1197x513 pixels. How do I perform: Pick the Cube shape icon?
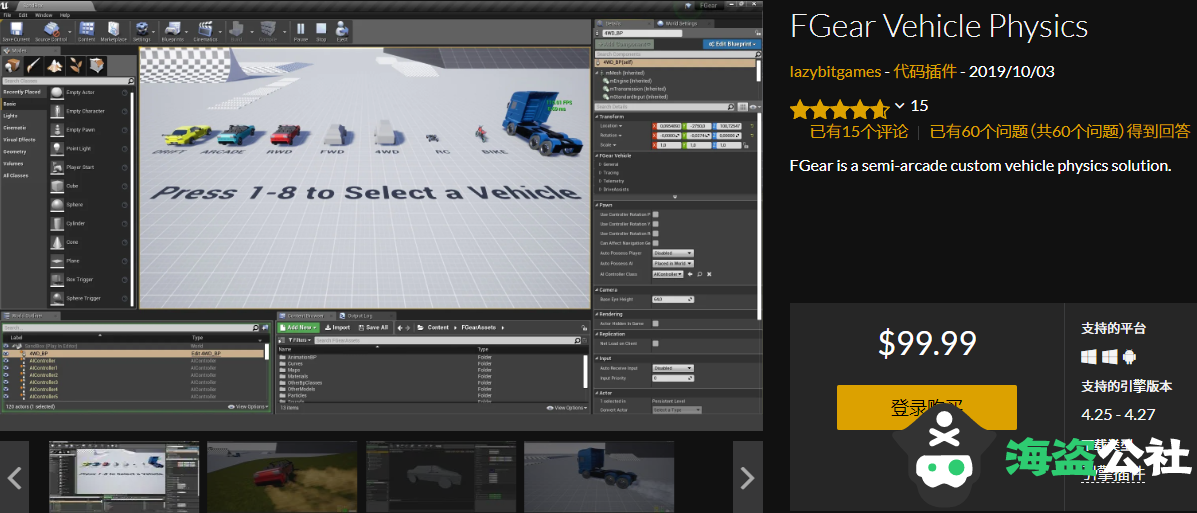point(57,186)
